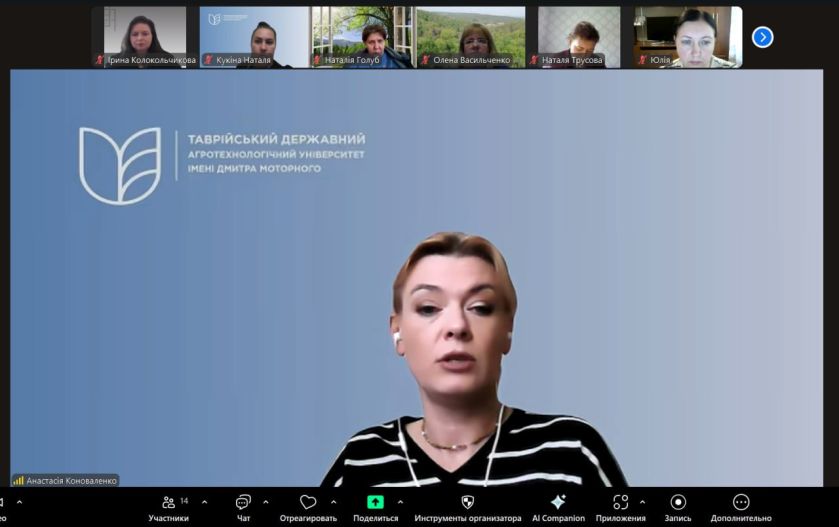Click the Анастасія Коноваленко speaker name label

pyautogui.click(x=71, y=481)
